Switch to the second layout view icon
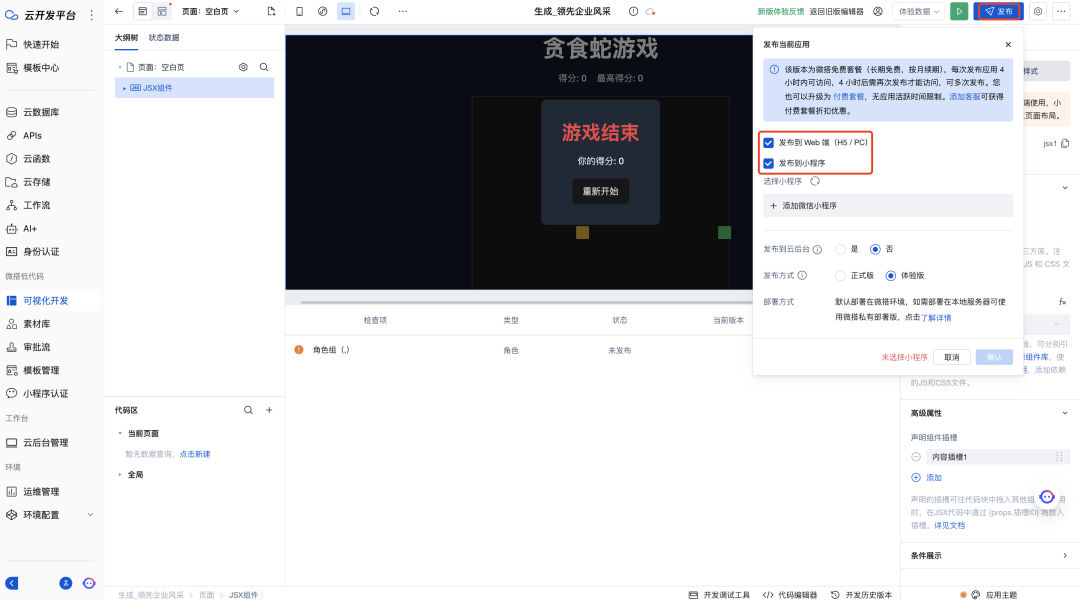The height and width of the screenshot is (600, 1080). (162, 11)
